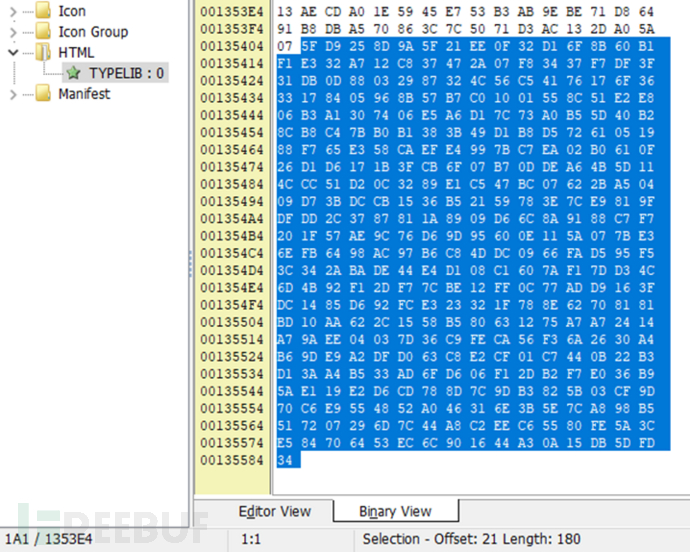
Task: Click offset address 00135434
Action: (x=232, y=98)
